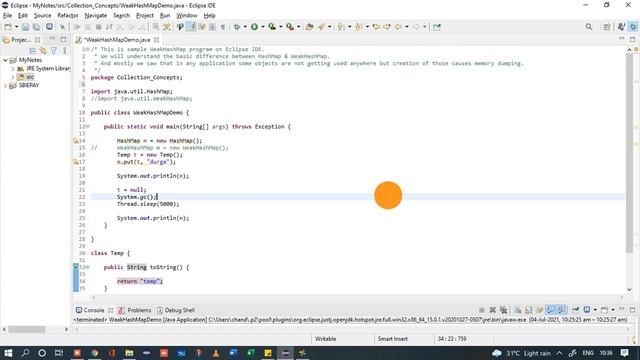The image size is (640, 360).
Task: Expand the src folder node
Action: point(13,77)
